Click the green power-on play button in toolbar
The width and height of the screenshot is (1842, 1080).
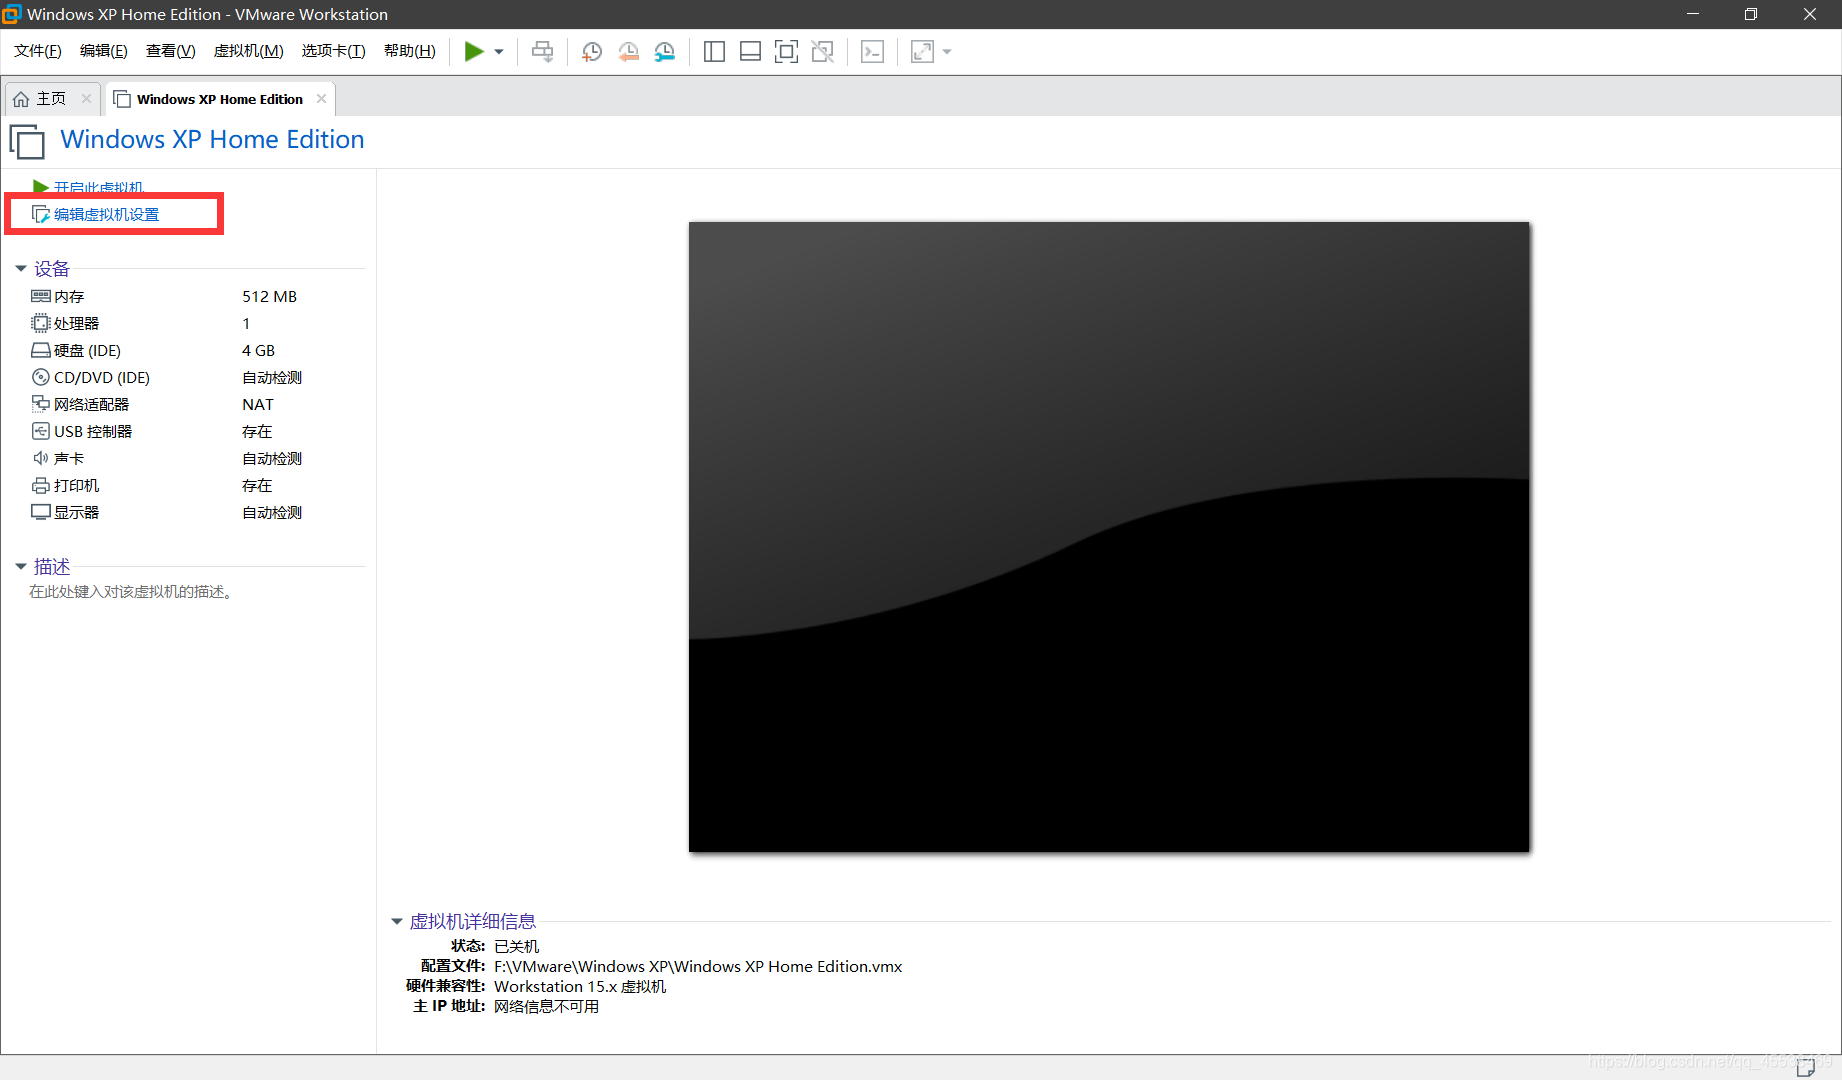tap(474, 51)
